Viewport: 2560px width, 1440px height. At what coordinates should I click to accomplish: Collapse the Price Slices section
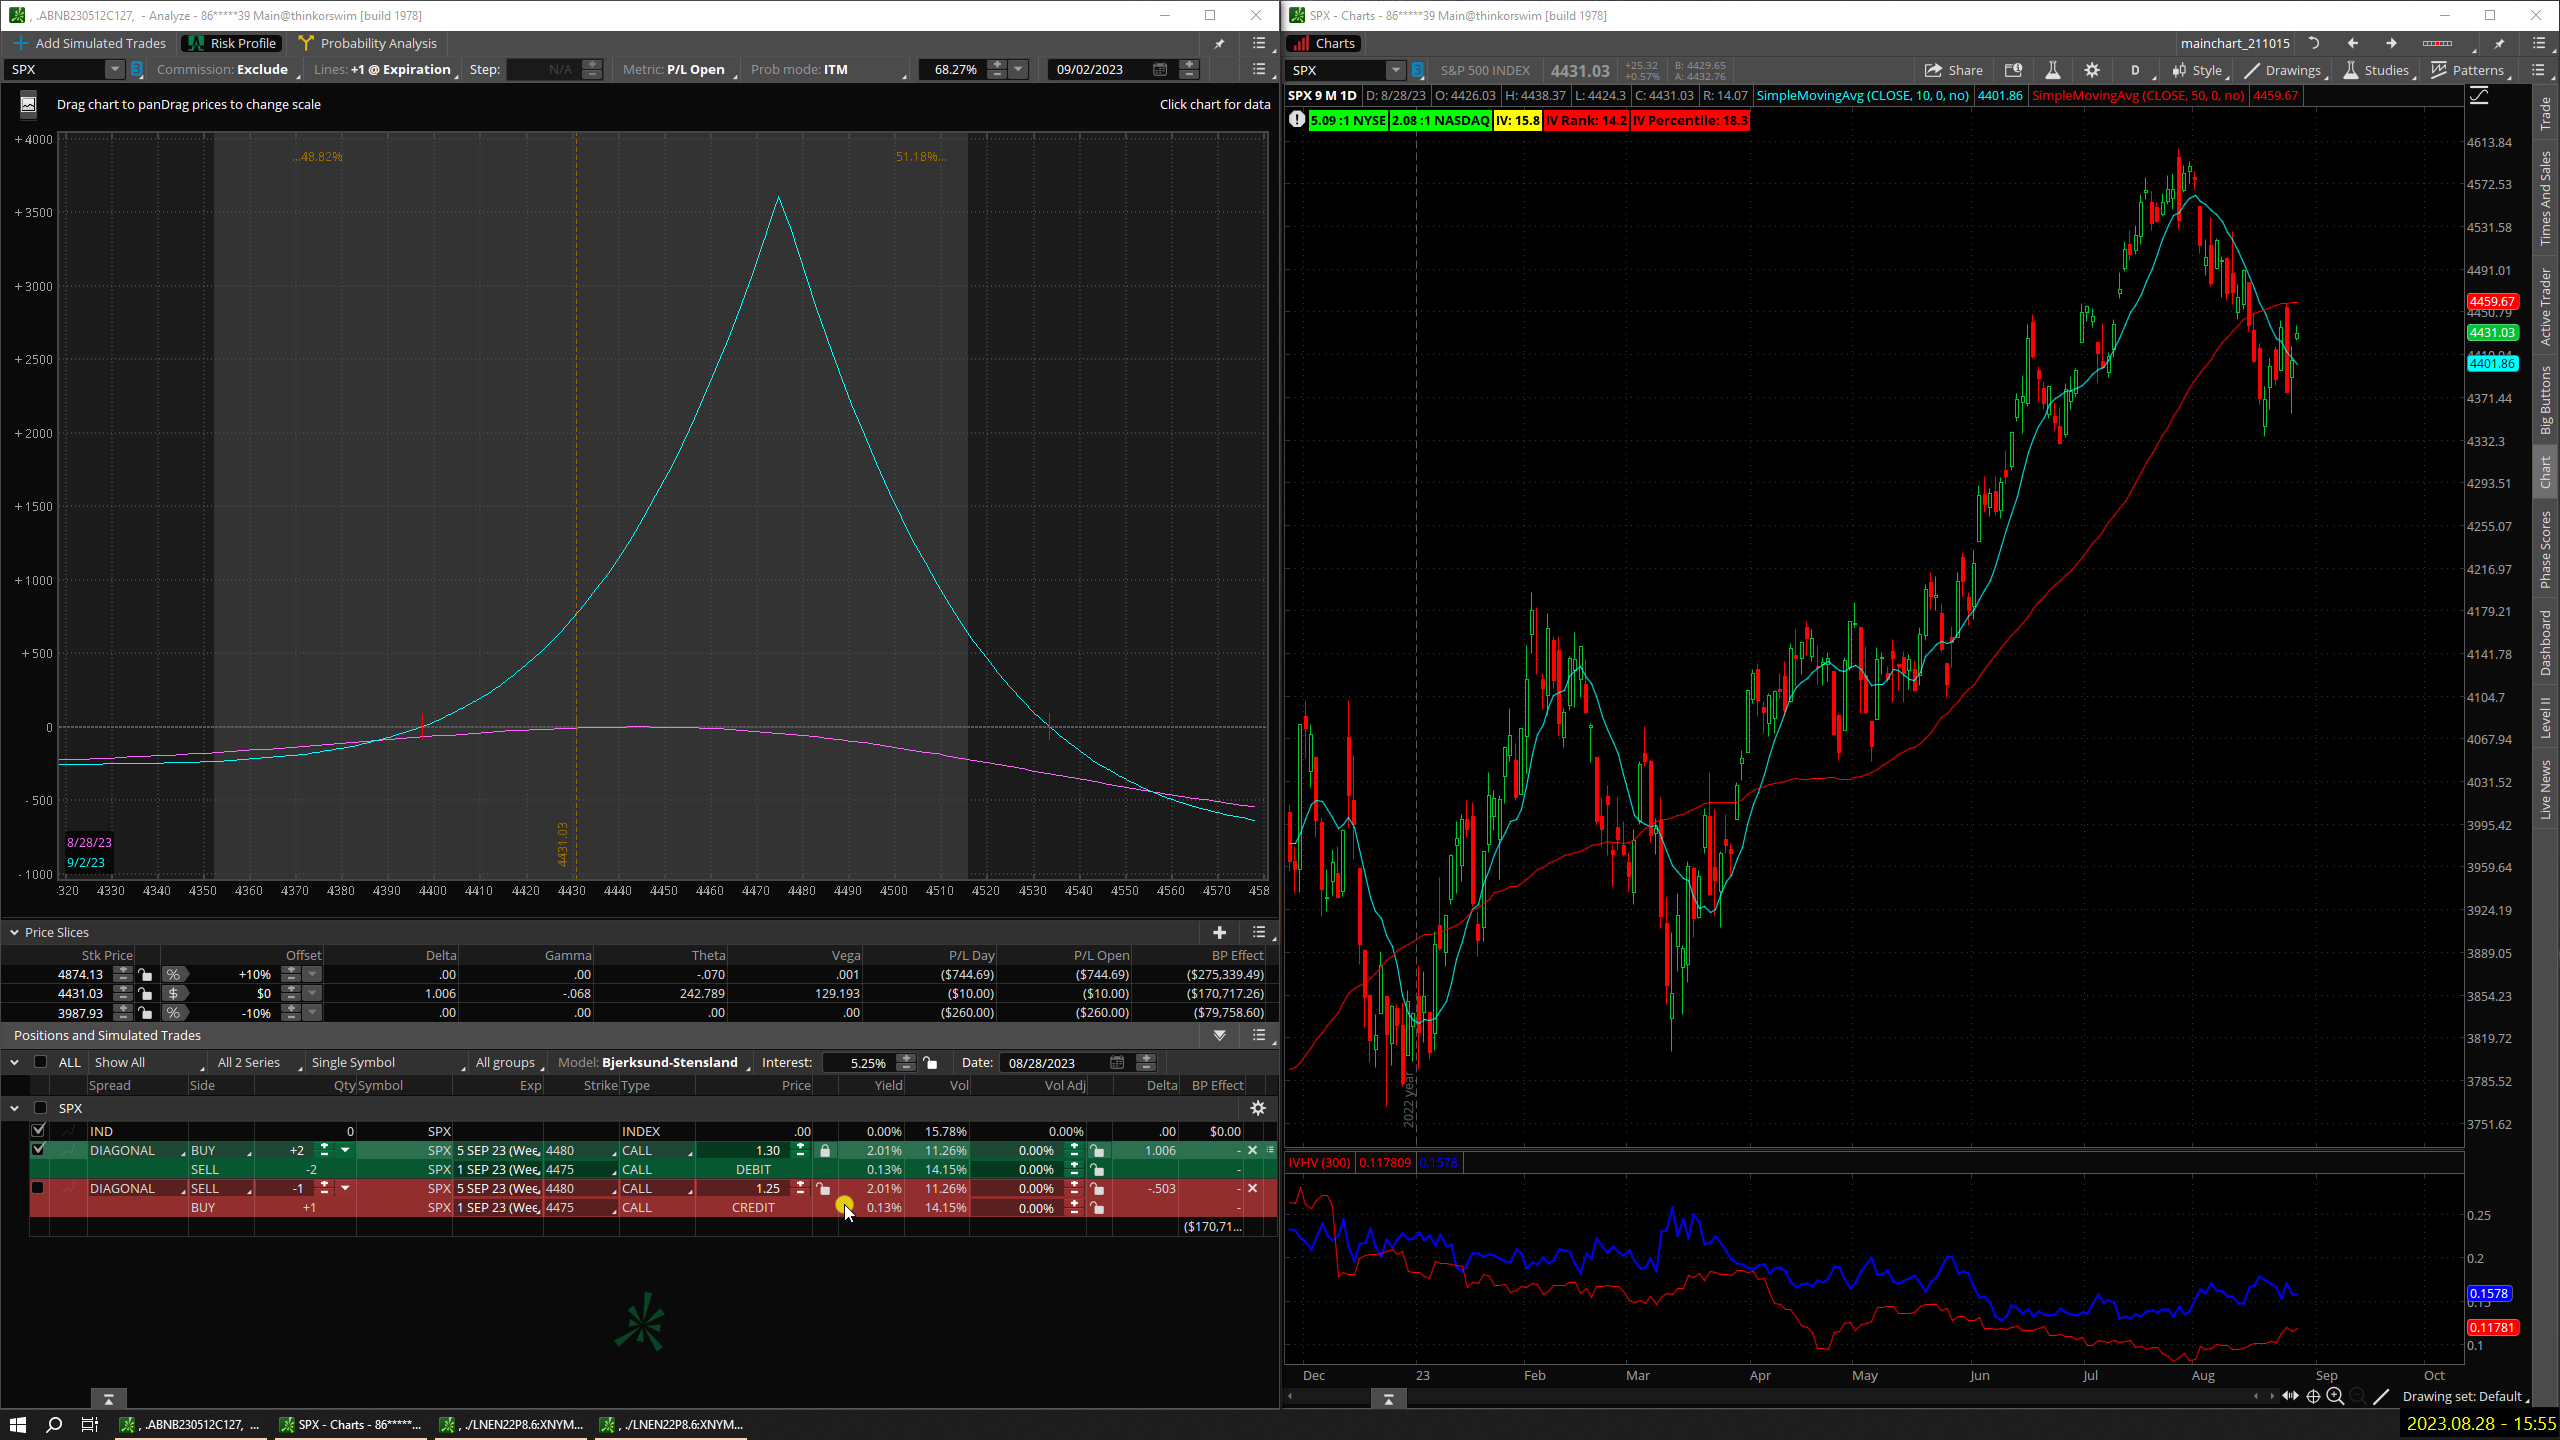tap(14, 932)
